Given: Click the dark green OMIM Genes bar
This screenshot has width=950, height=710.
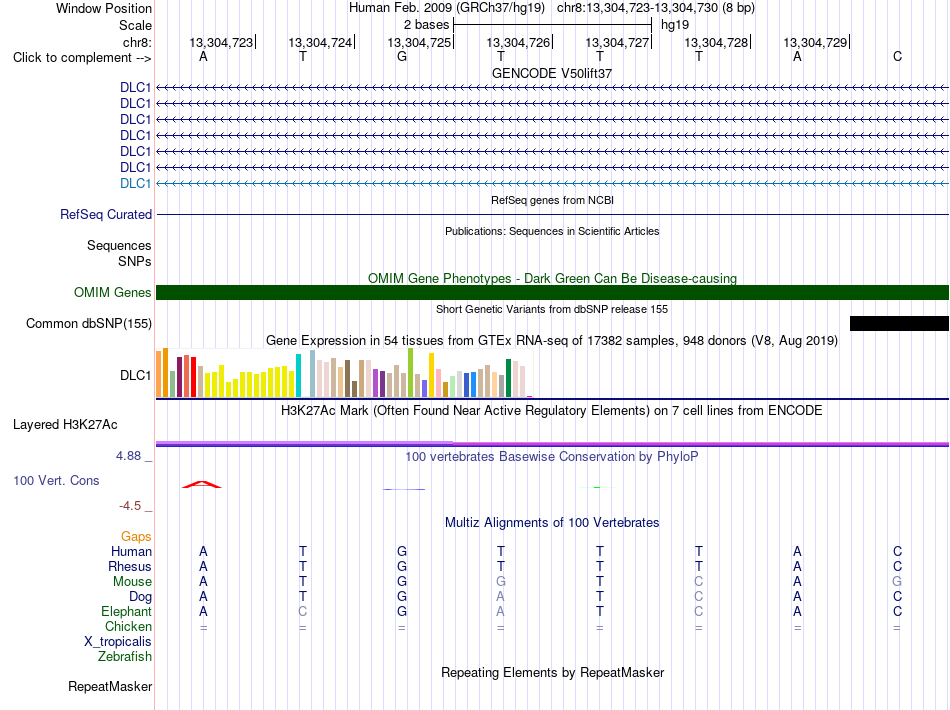Looking at the screenshot, I should pos(552,293).
